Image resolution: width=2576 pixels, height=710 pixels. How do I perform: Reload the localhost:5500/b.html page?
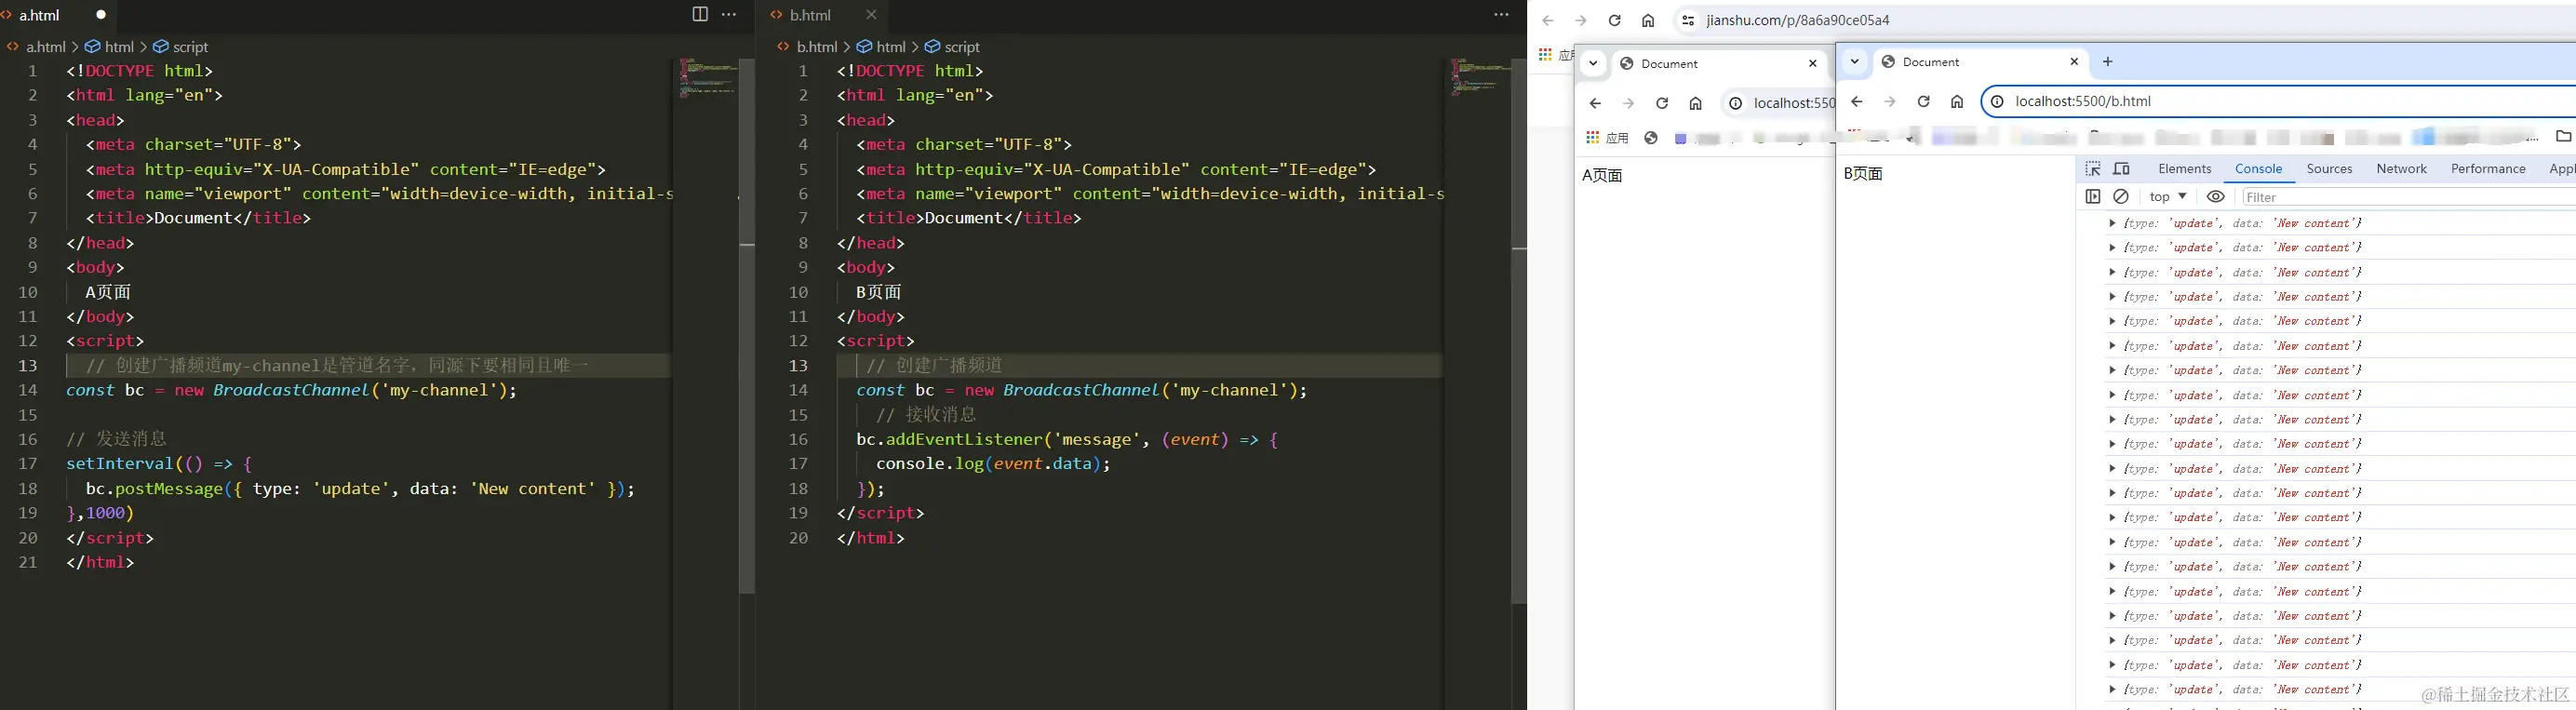(x=1923, y=101)
